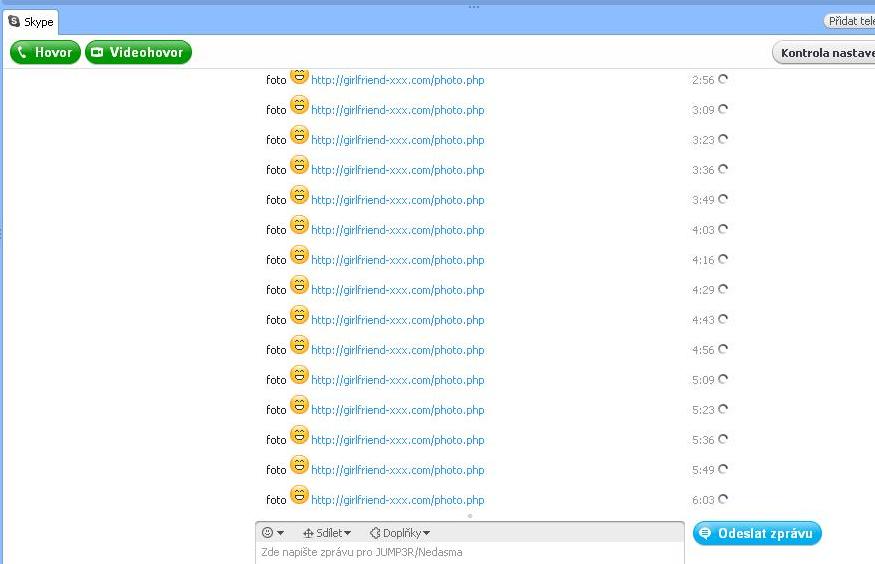Click the pending status icon beside 3:36

(723, 169)
